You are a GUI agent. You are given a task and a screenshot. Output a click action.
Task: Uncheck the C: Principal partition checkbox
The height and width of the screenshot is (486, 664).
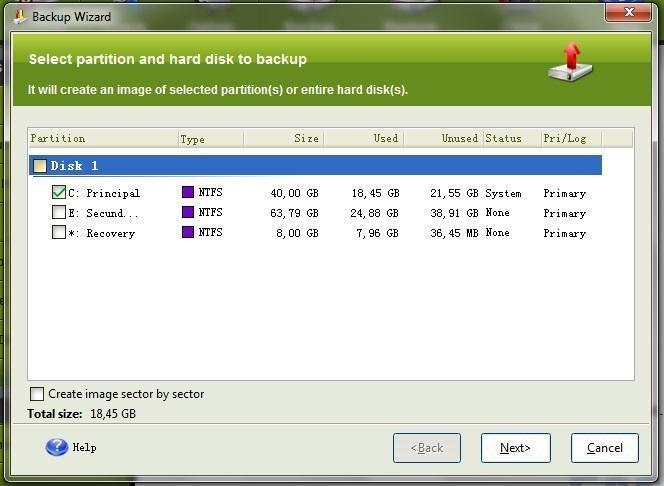[x=58, y=192]
